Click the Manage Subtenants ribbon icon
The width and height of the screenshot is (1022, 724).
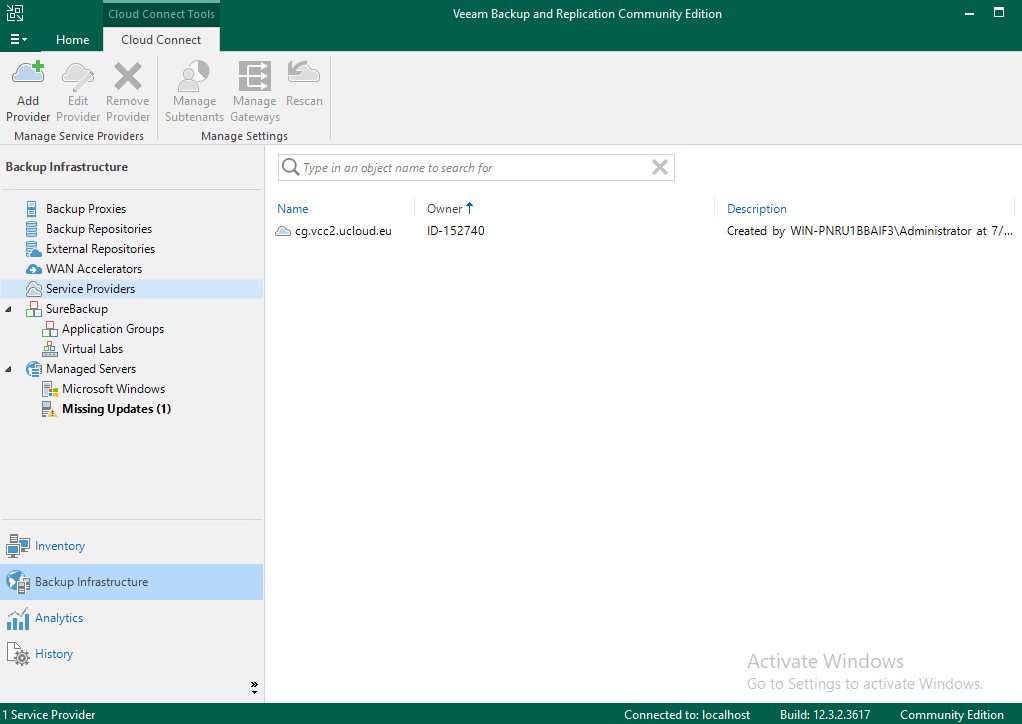(x=194, y=78)
